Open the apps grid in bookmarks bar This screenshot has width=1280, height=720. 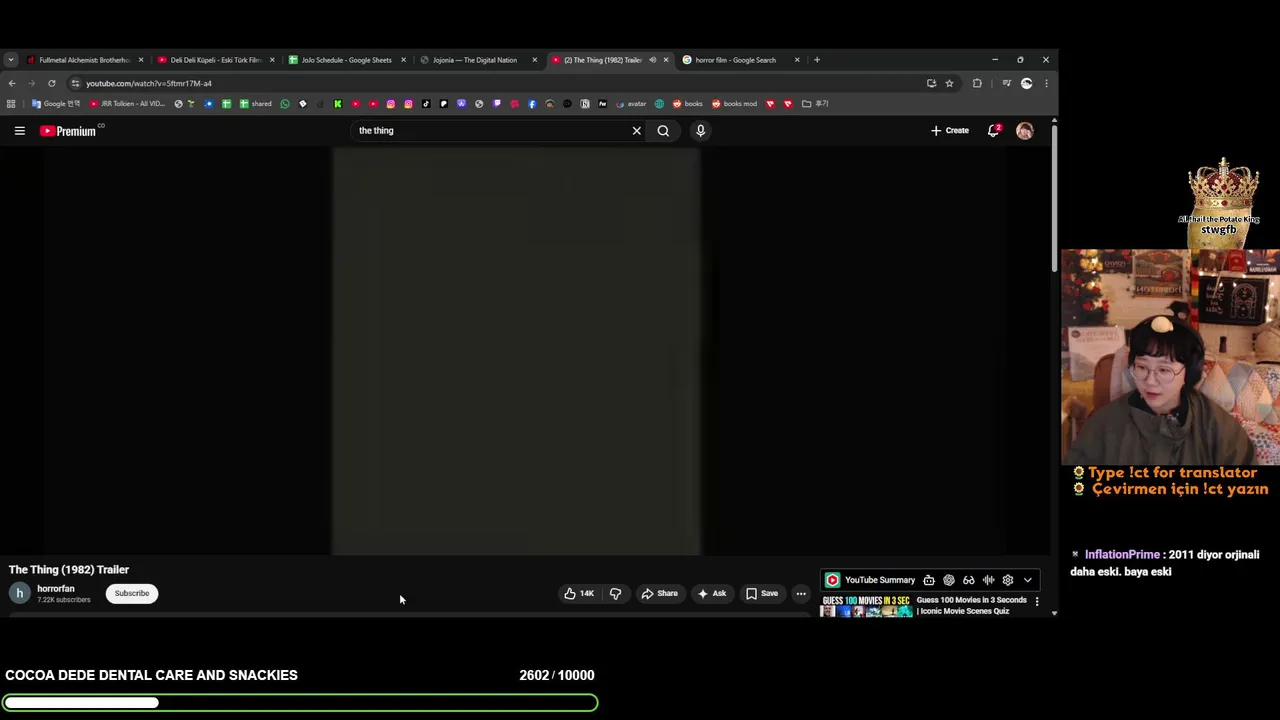(x=11, y=104)
